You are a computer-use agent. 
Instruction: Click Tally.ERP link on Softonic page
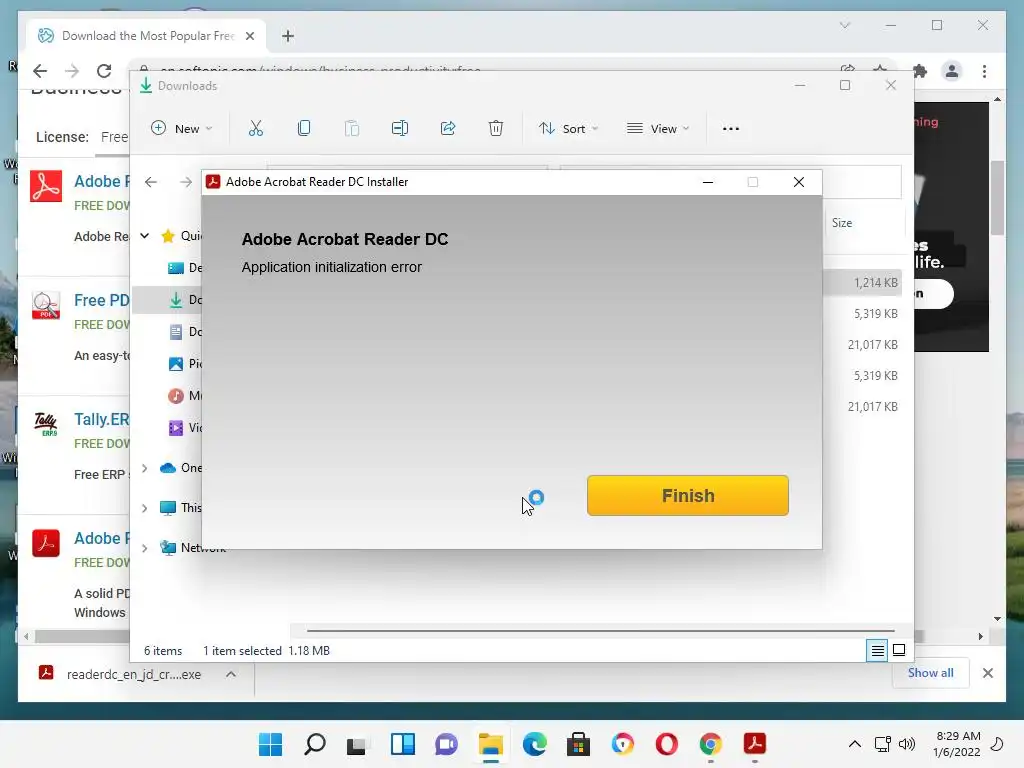[101, 419]
